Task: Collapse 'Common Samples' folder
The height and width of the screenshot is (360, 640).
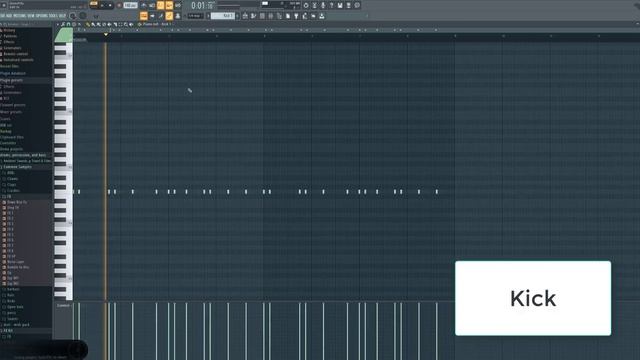Action: point(17,167)
